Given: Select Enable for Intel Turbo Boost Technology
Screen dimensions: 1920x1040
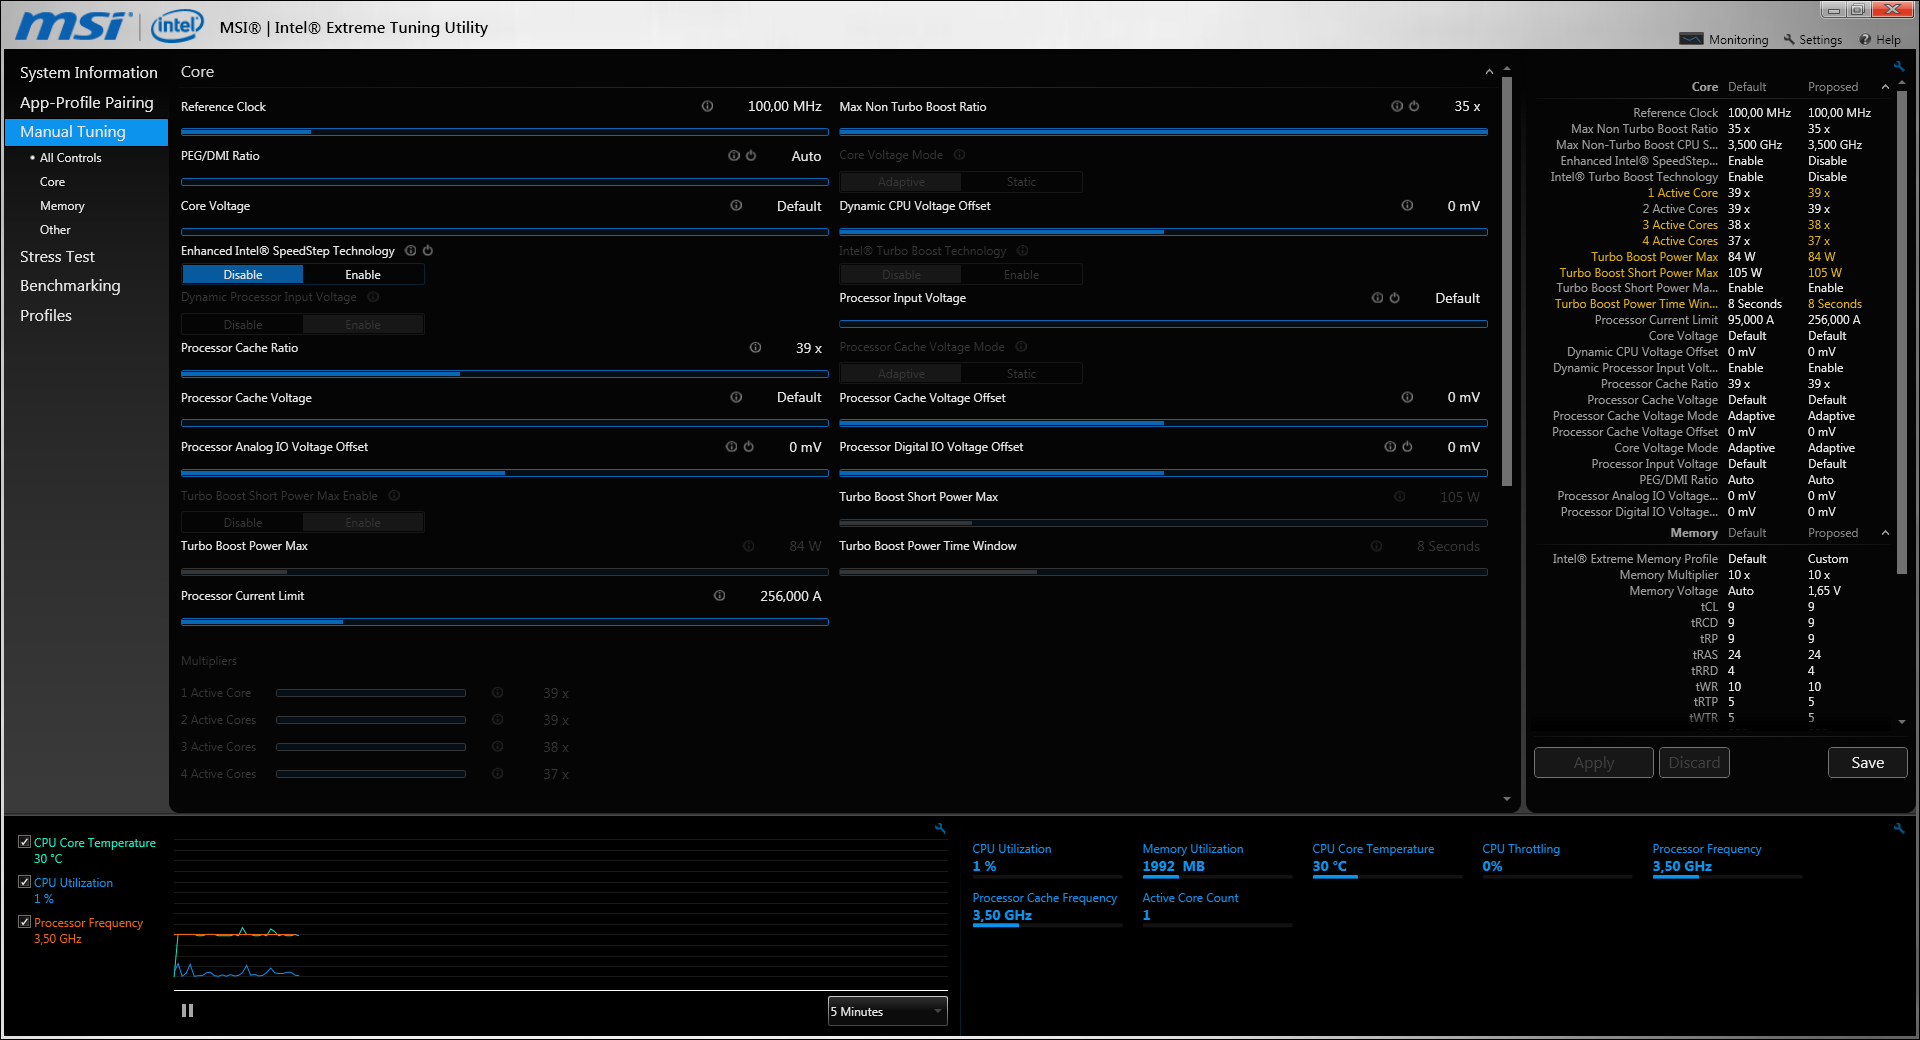Looking at the screenshot, I should click(1021, 275).
